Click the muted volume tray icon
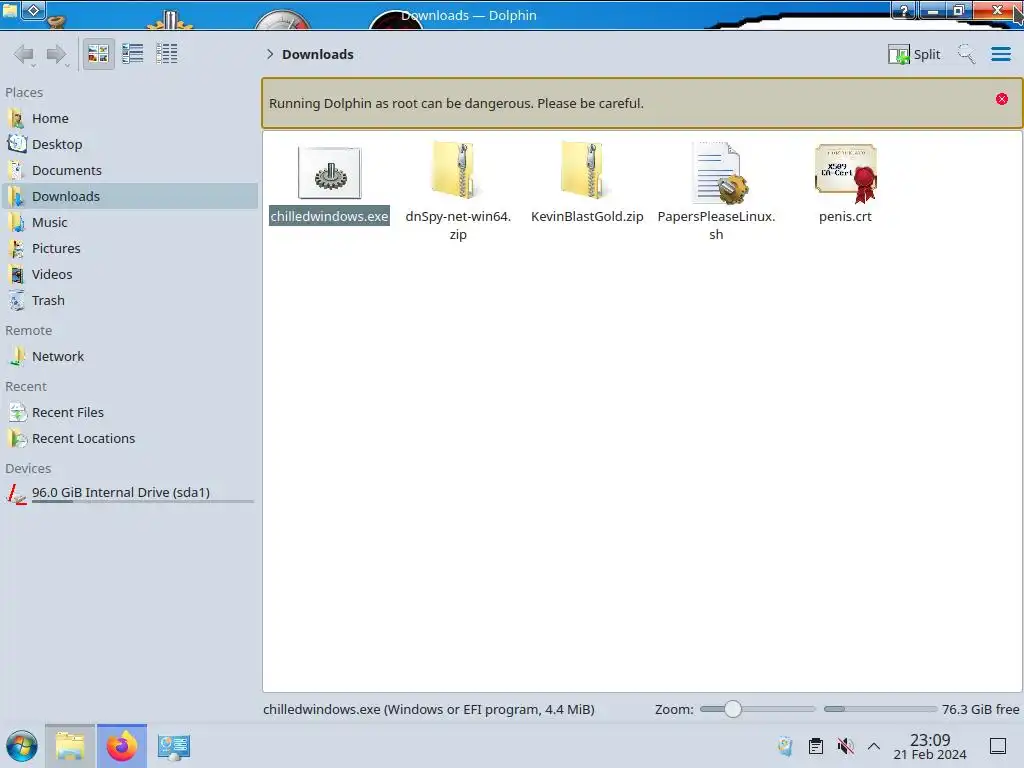This screenshot has height=768, width=1024. pyautogui.click(x=845, y=746)
